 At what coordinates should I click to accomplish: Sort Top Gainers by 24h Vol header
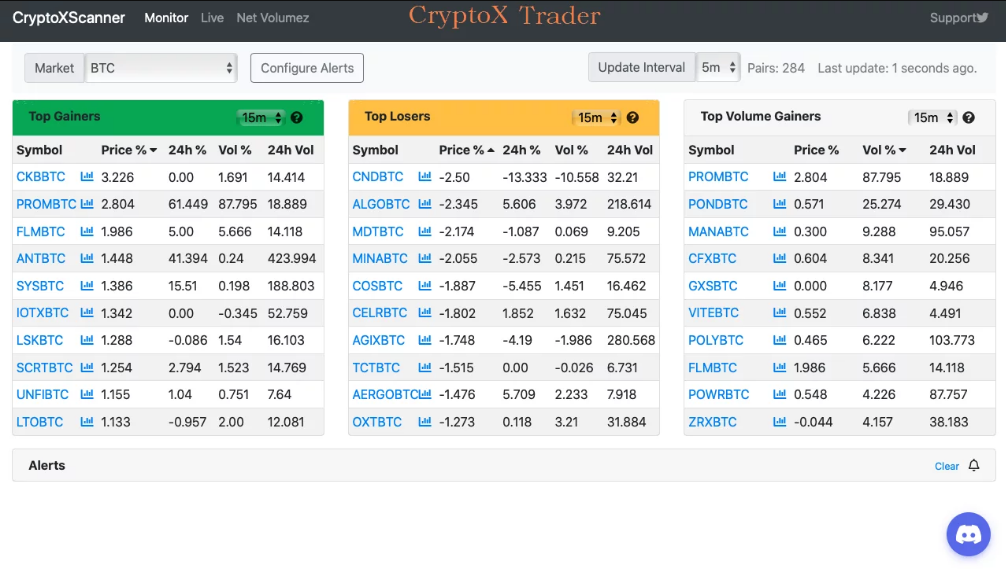pyautogui.click(x=291, y=150)
